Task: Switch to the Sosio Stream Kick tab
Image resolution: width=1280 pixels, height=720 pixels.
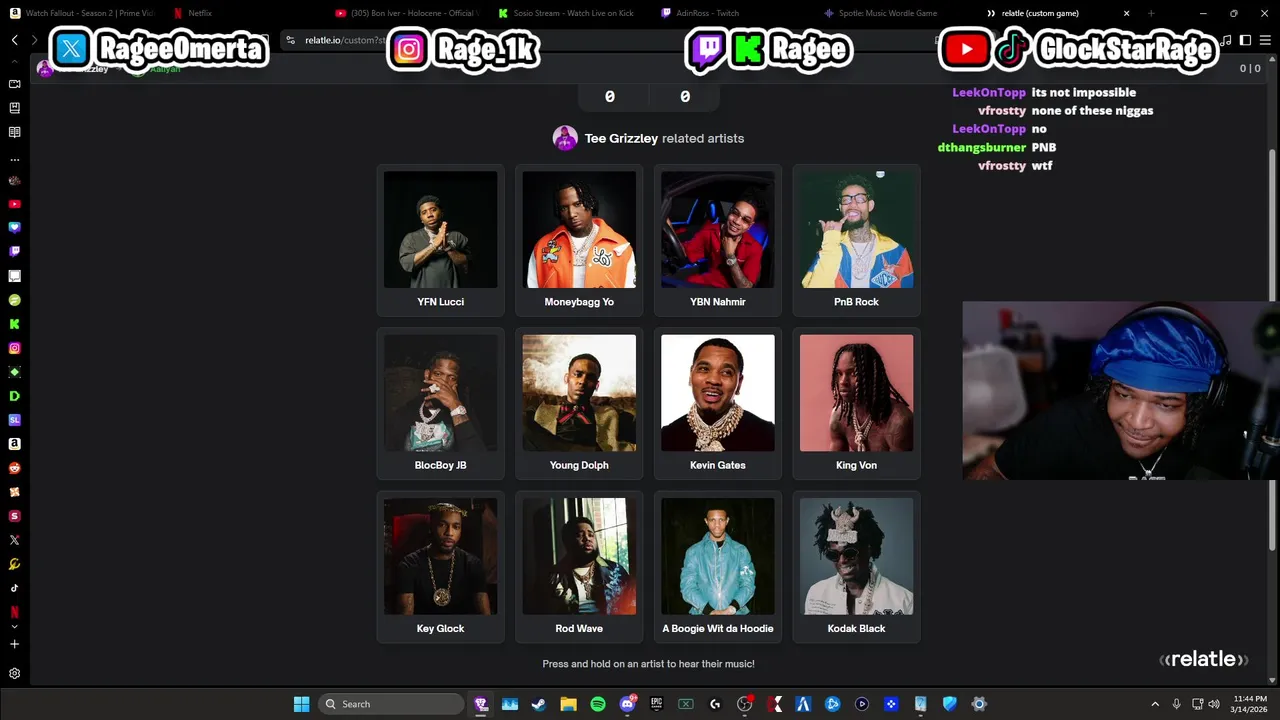Action: [x=566, y=13]
